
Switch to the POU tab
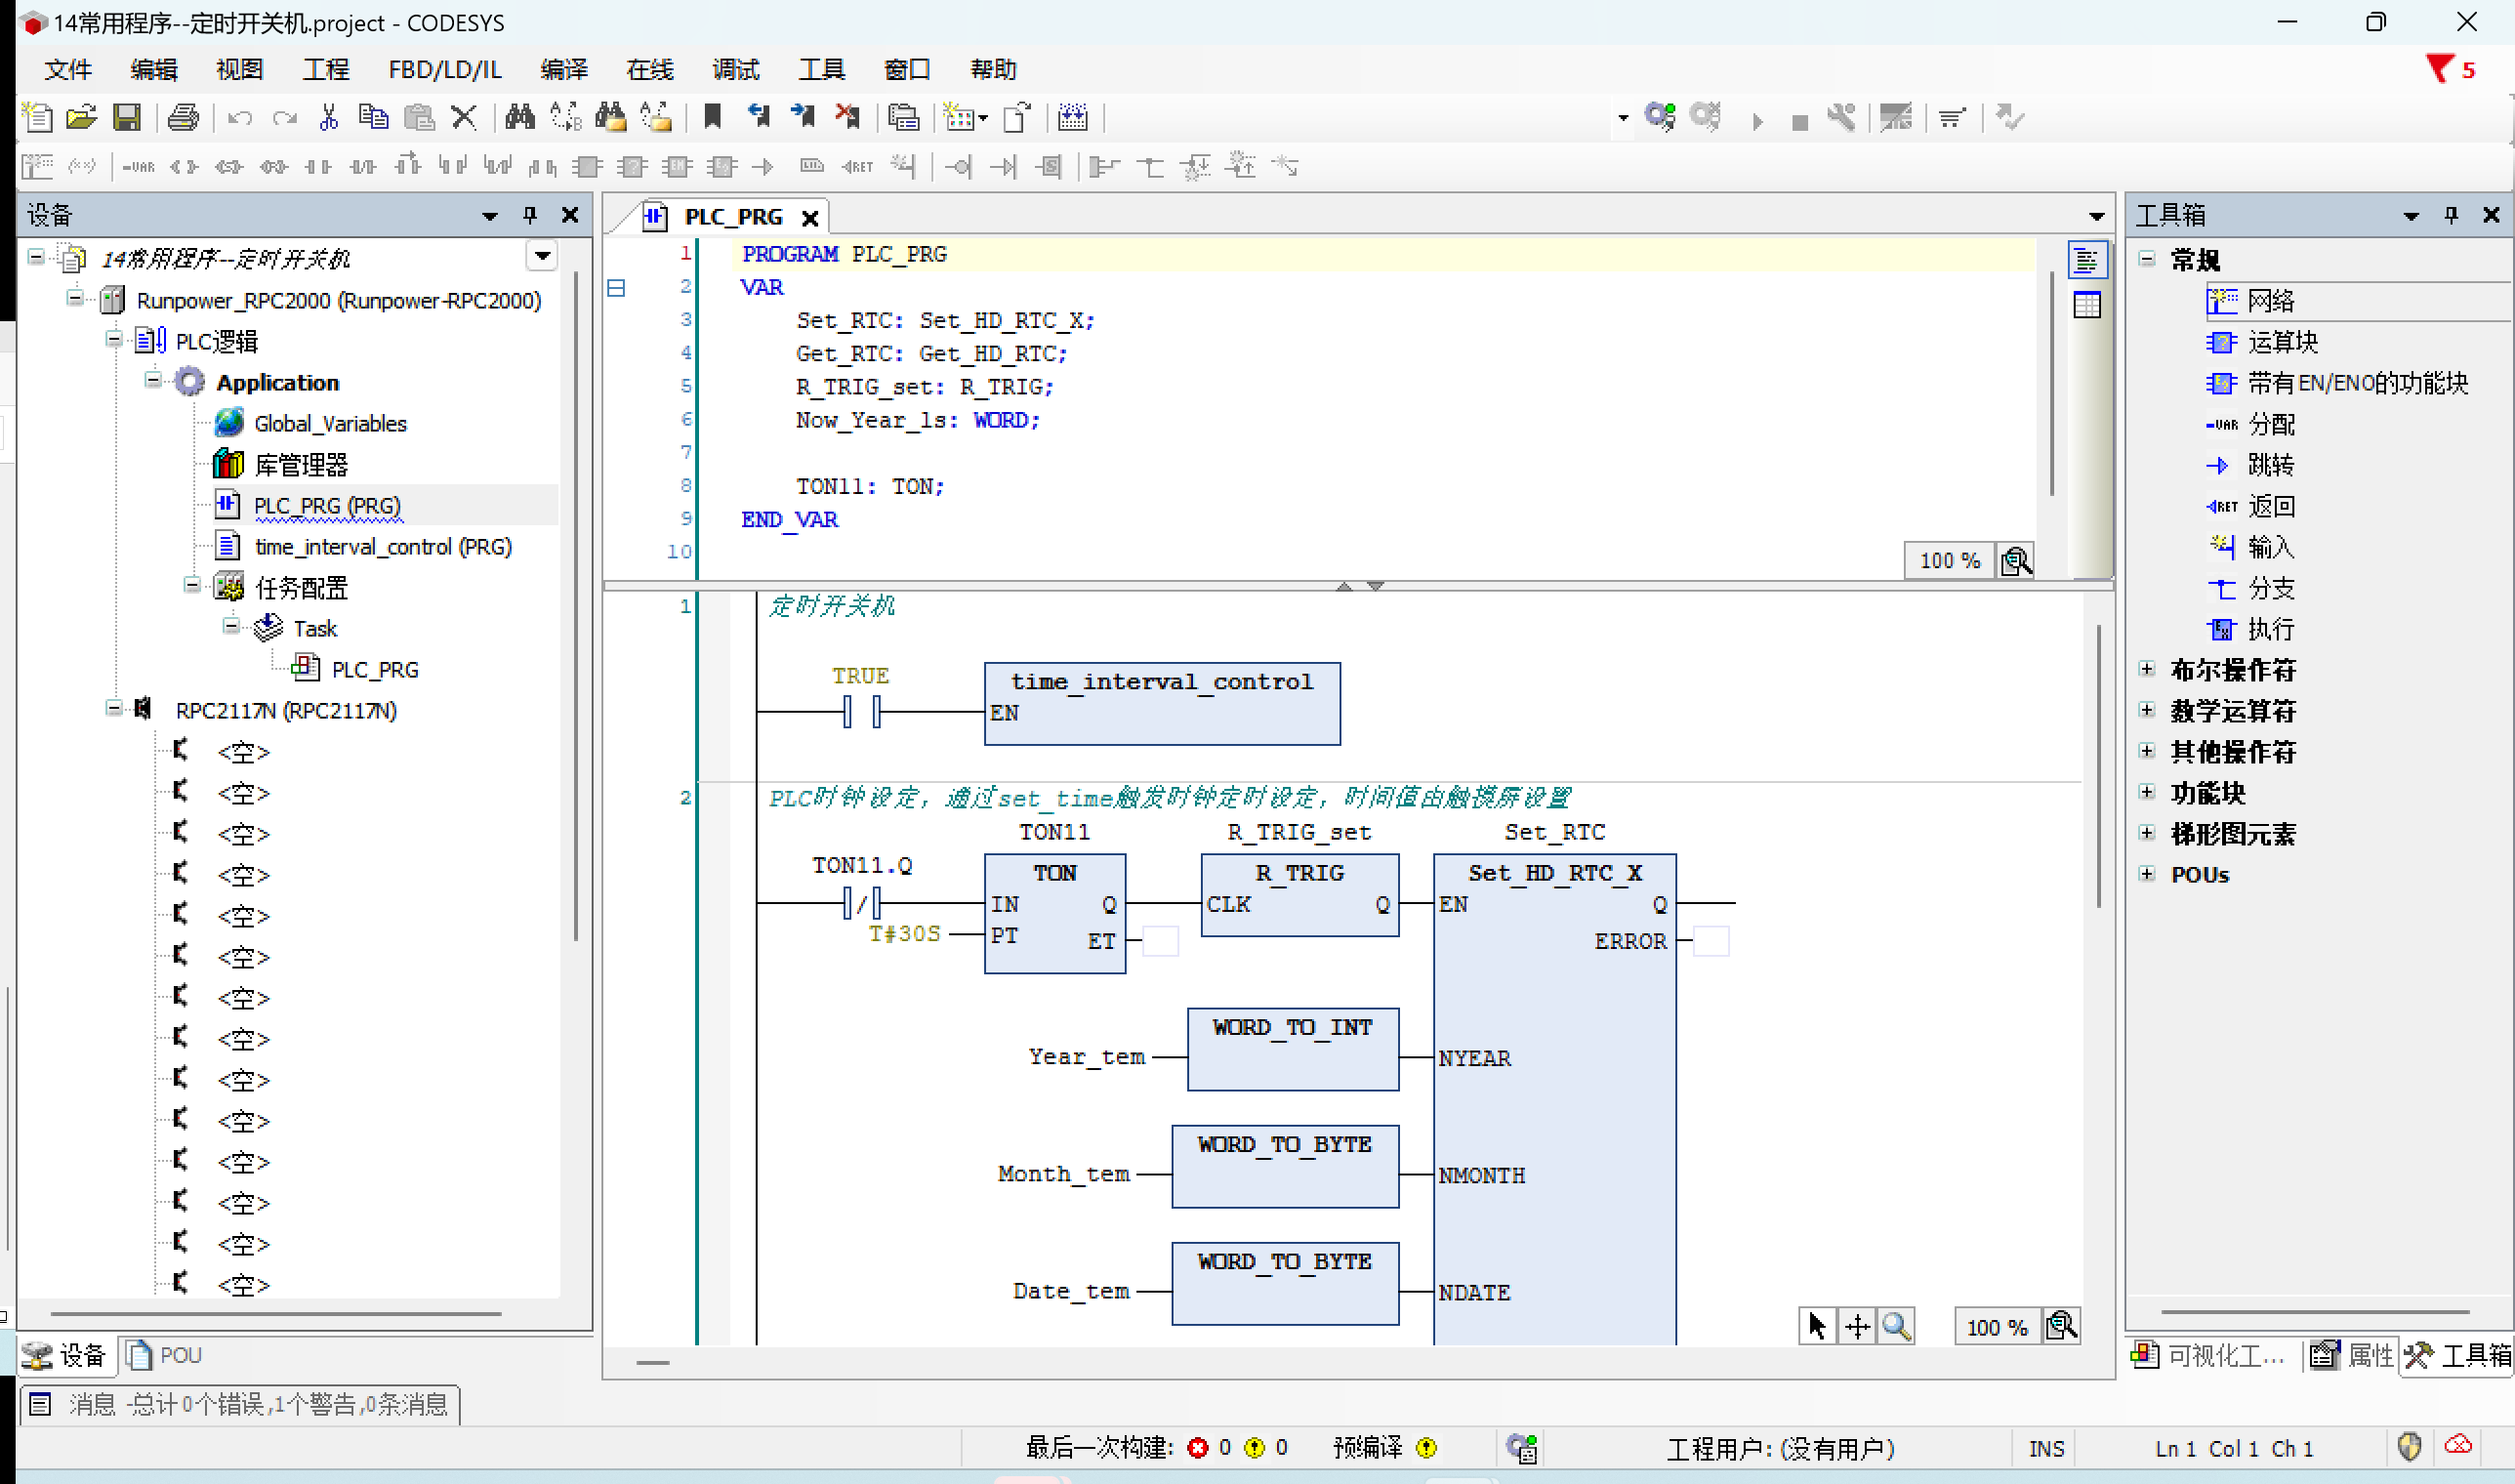tap(166, 1355)
